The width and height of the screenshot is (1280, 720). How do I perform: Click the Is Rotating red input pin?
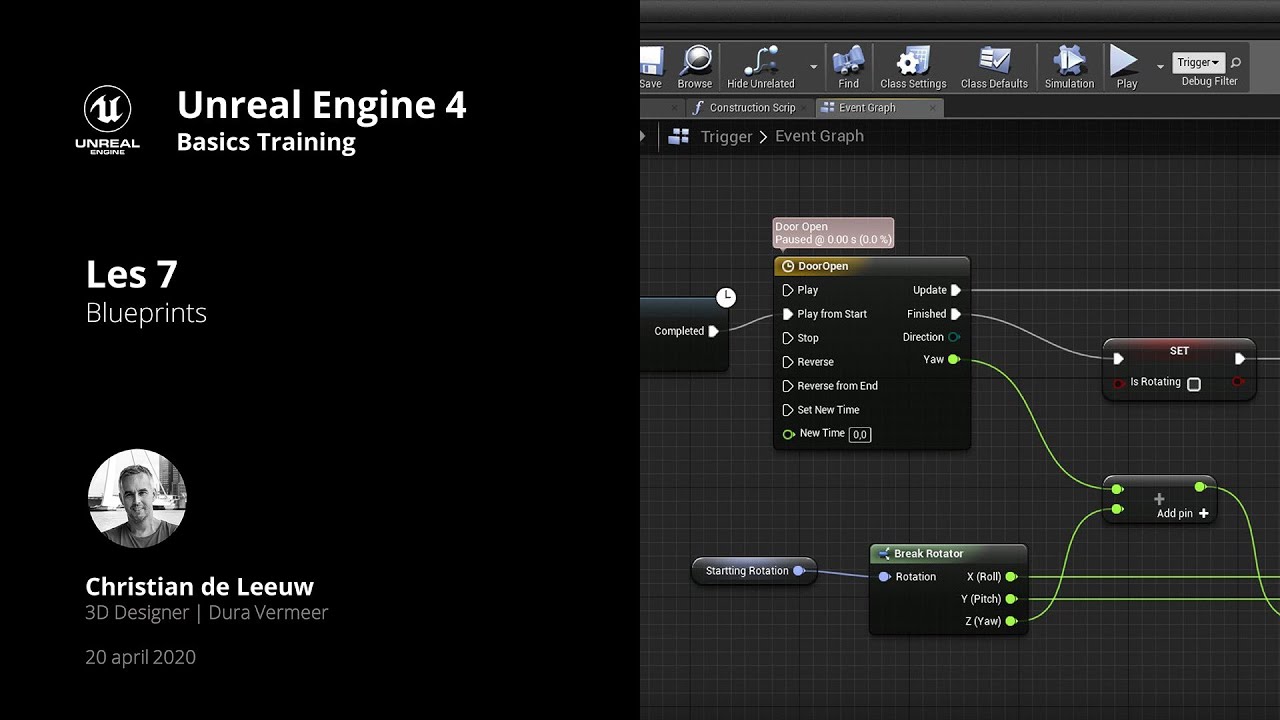[1118, 383]
